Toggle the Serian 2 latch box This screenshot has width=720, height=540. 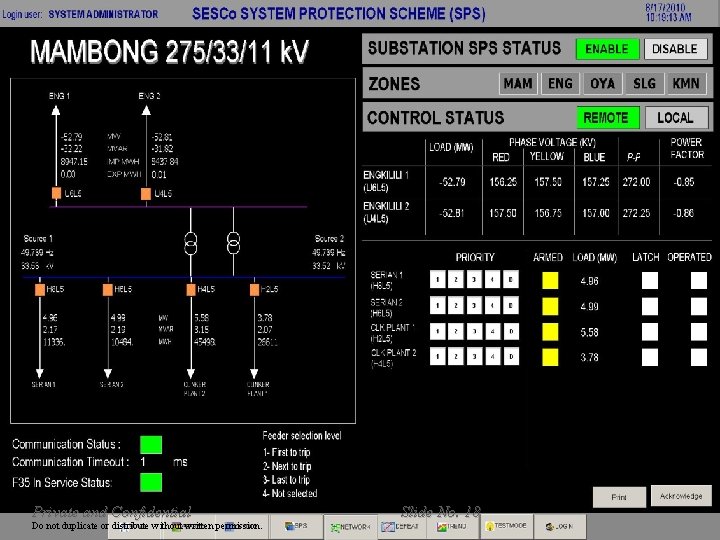(x=650, y=306)
